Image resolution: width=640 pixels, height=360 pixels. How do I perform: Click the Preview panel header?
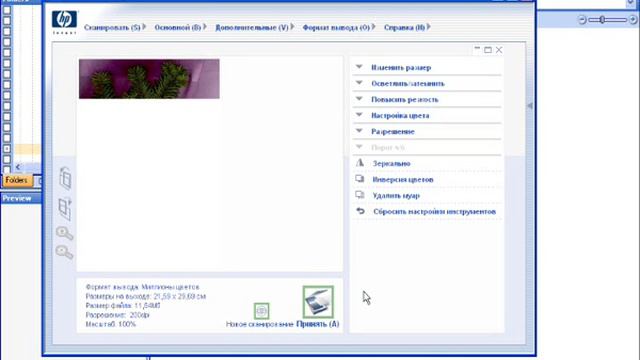21,198
